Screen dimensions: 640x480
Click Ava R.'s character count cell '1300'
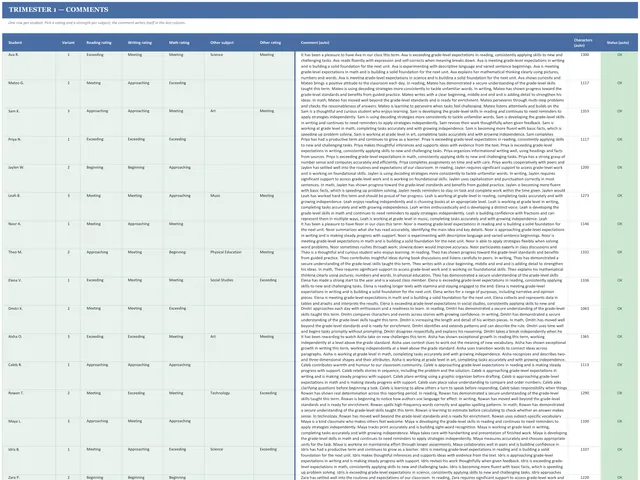[584, 66]
